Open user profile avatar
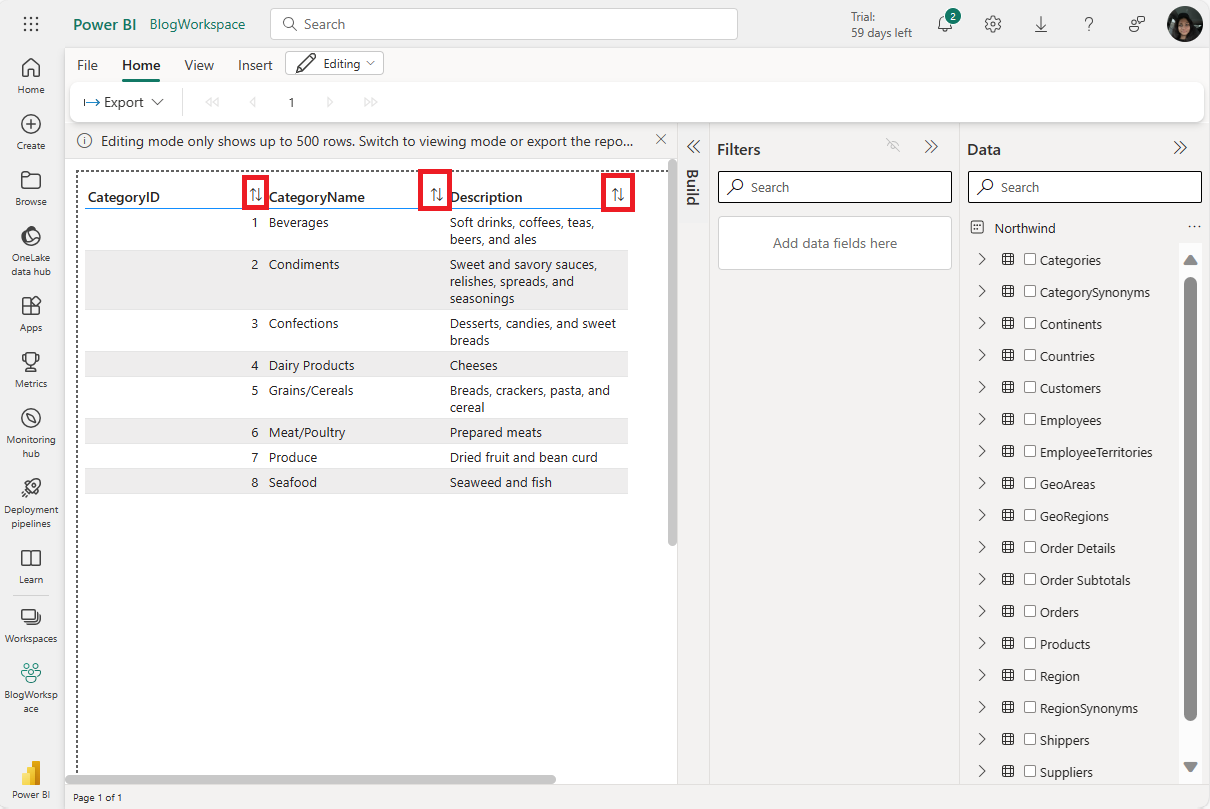The width and height of the screenshot is (1210, 809). click(x=1185, y=24)
